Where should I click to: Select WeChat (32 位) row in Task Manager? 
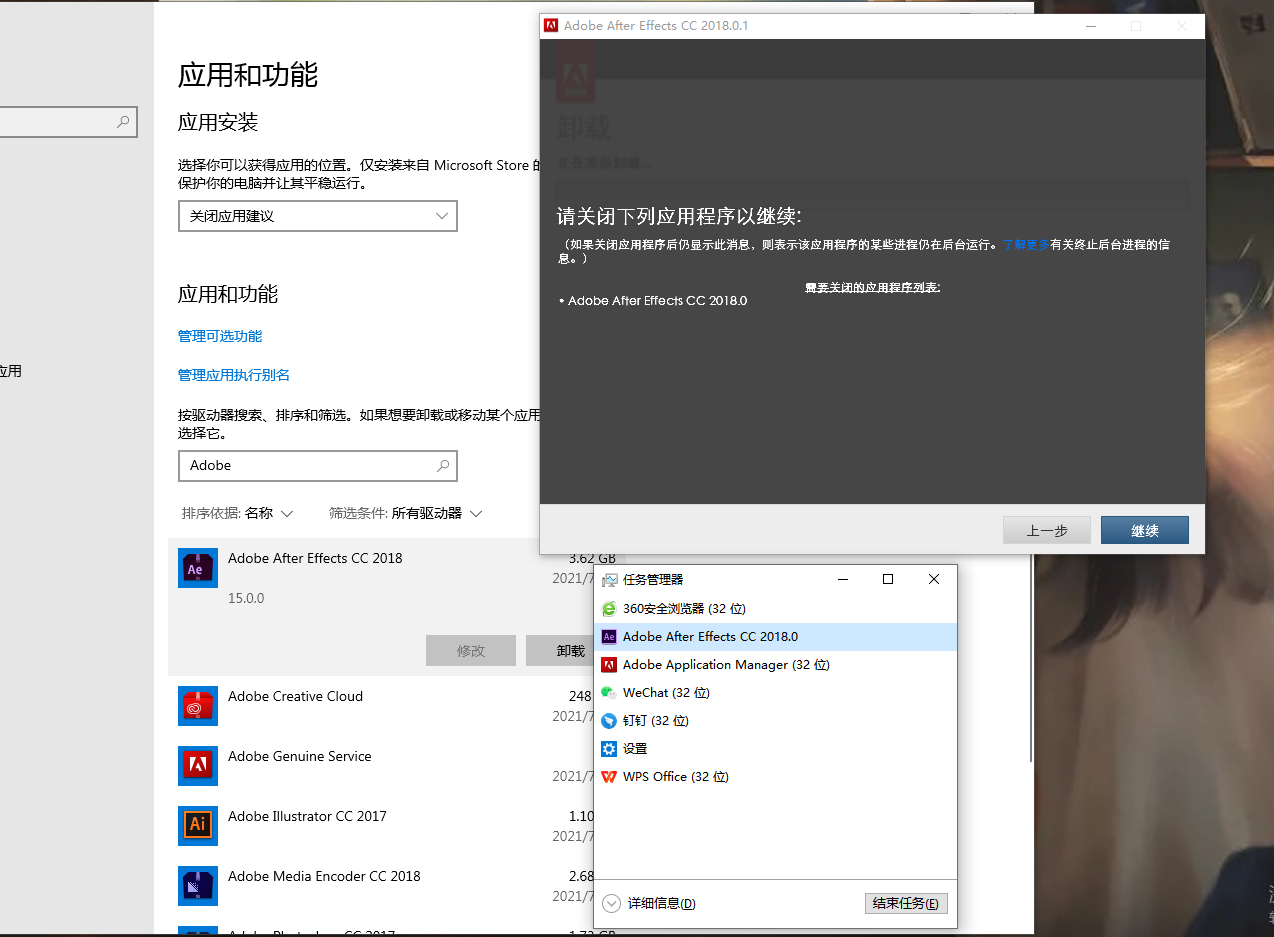776,693
